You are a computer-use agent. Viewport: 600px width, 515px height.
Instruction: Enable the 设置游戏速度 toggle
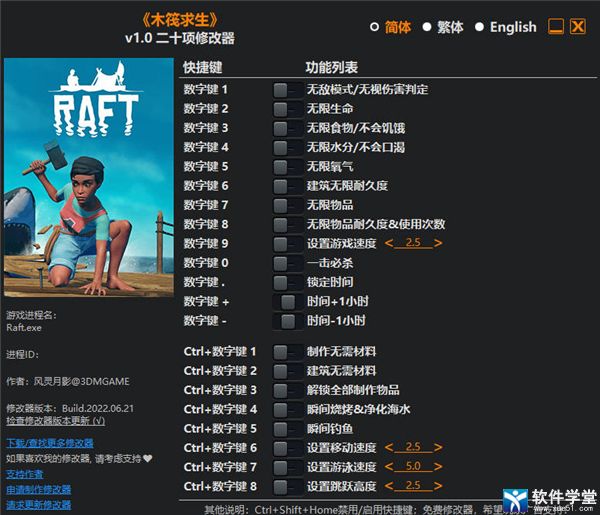point(287,244)
